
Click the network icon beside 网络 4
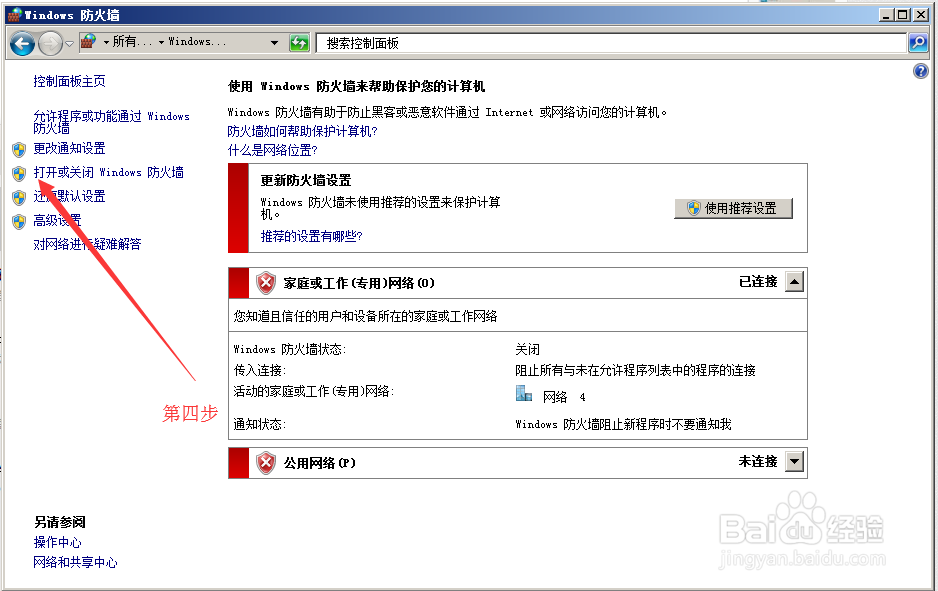pos(524,393)
